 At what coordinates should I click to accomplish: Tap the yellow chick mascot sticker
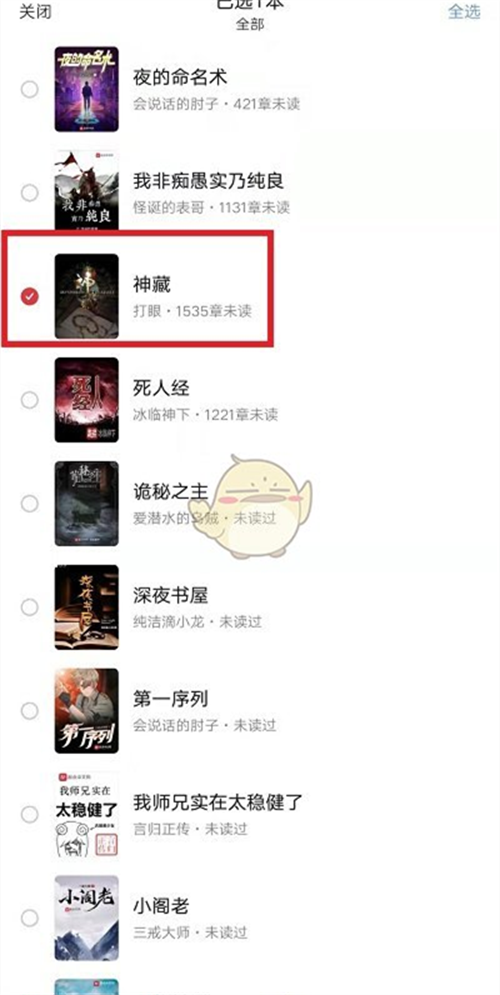click(x=259, y=506)
